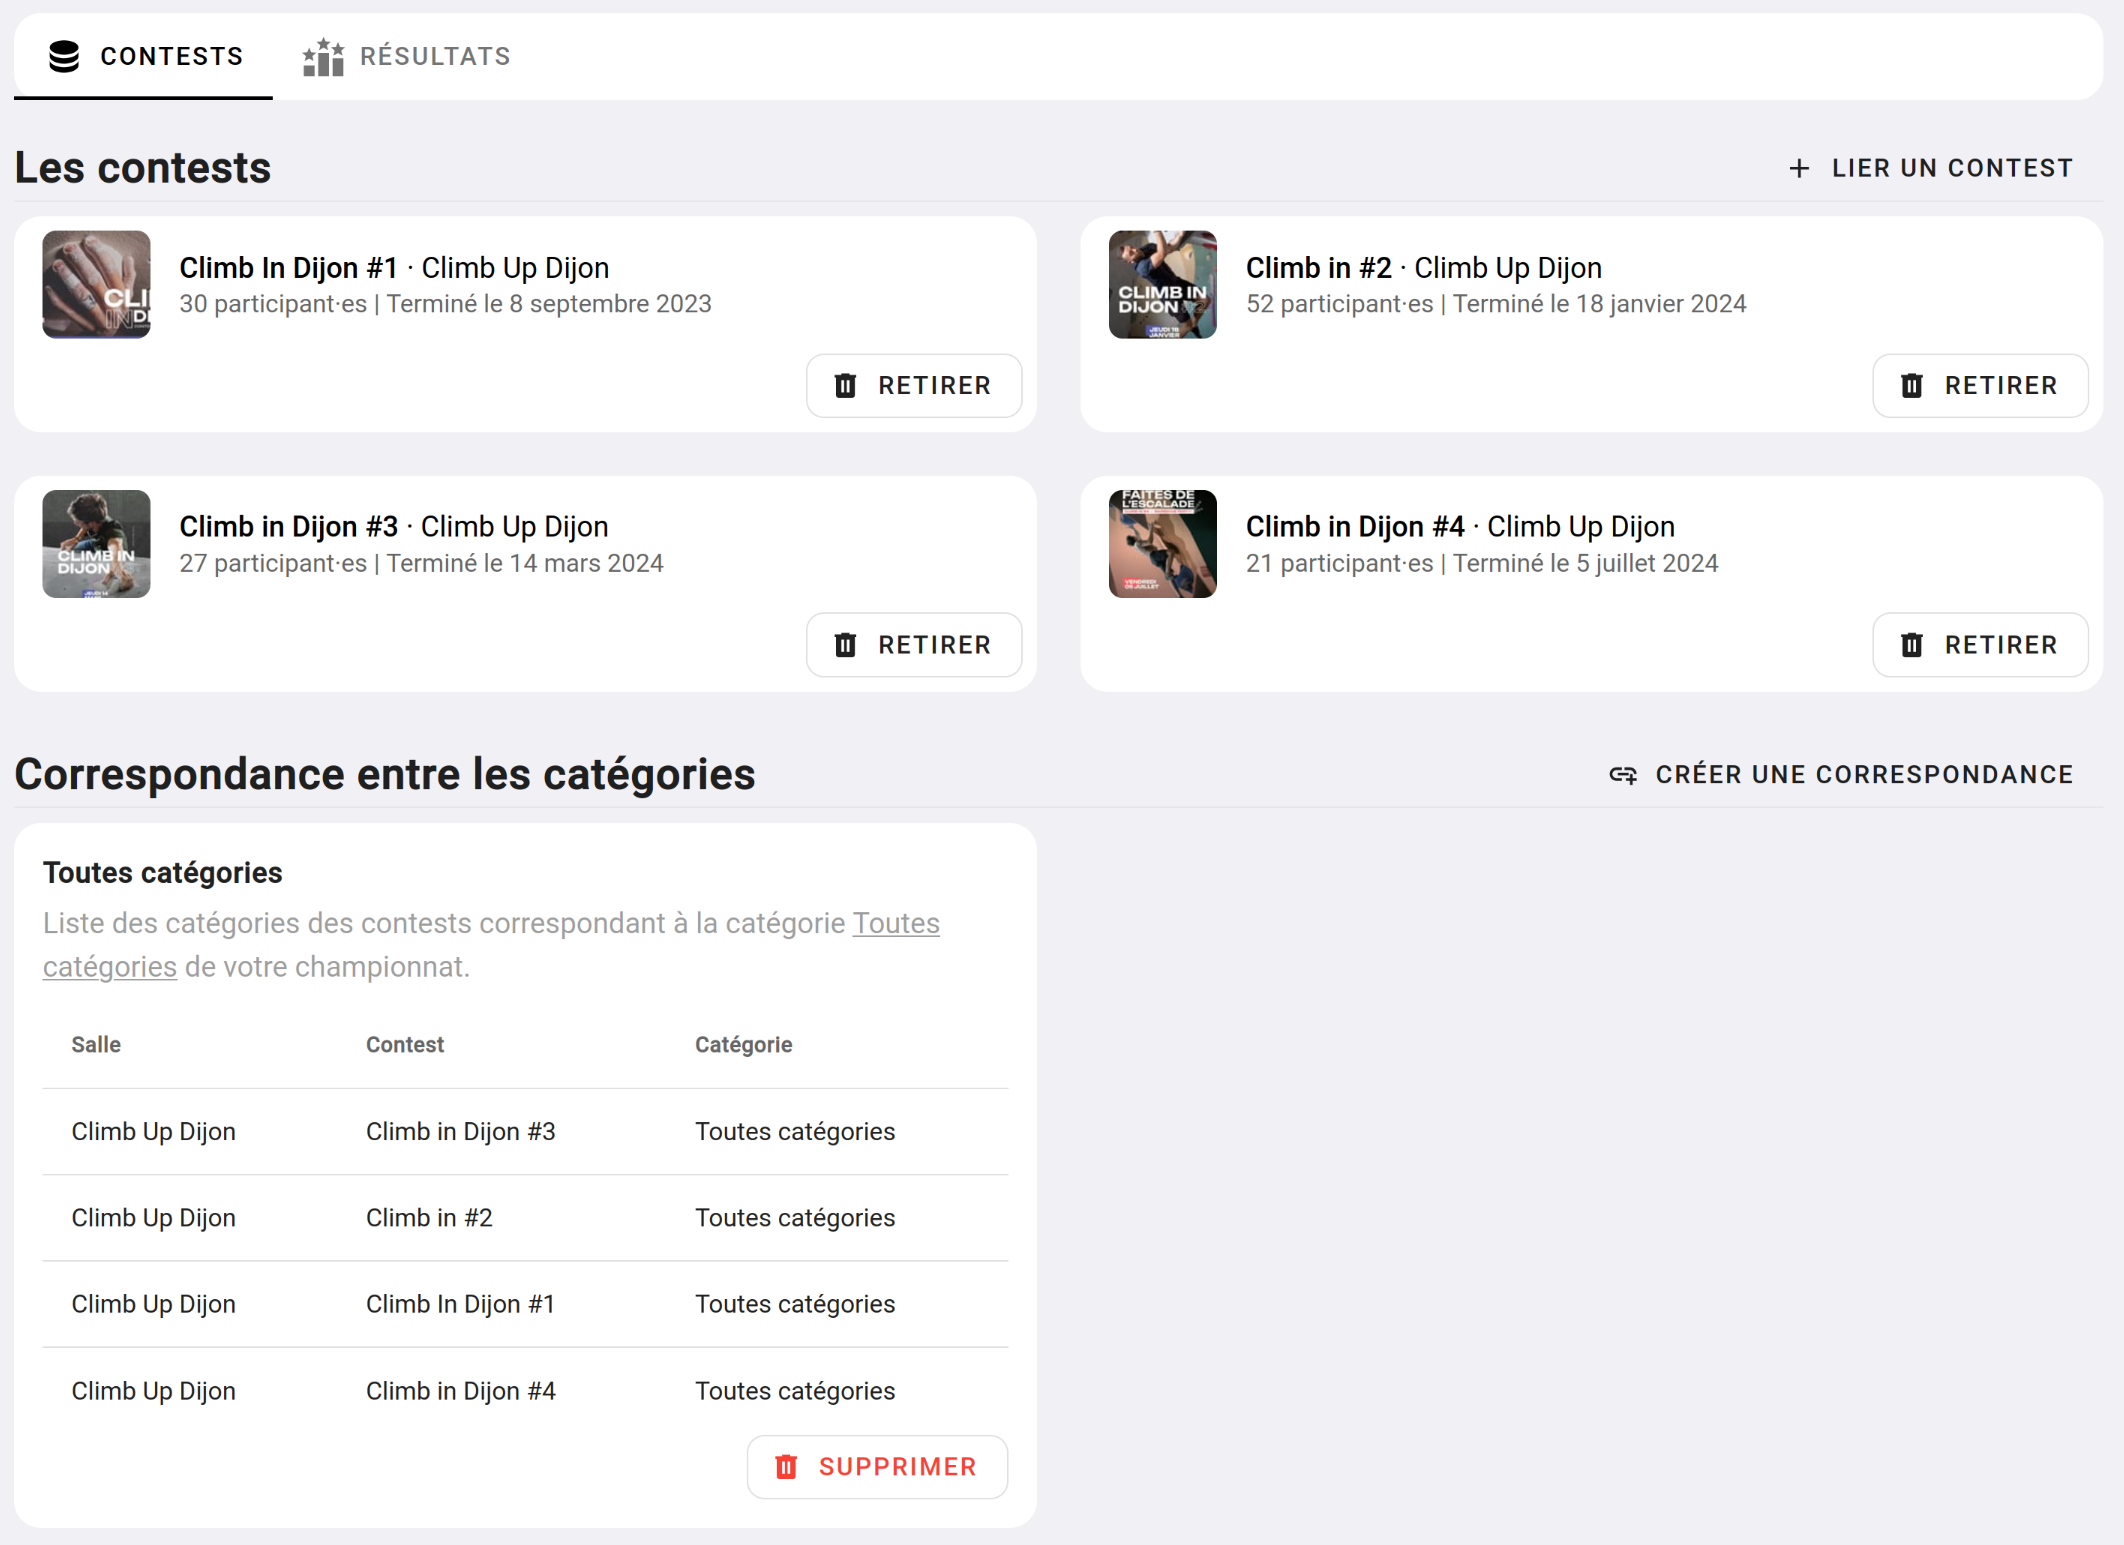The height and width of the screenshot is (1545, 2124).
Task: Open Climb in Dijon #3 poster thumbnail
Action: click(97, 544)
